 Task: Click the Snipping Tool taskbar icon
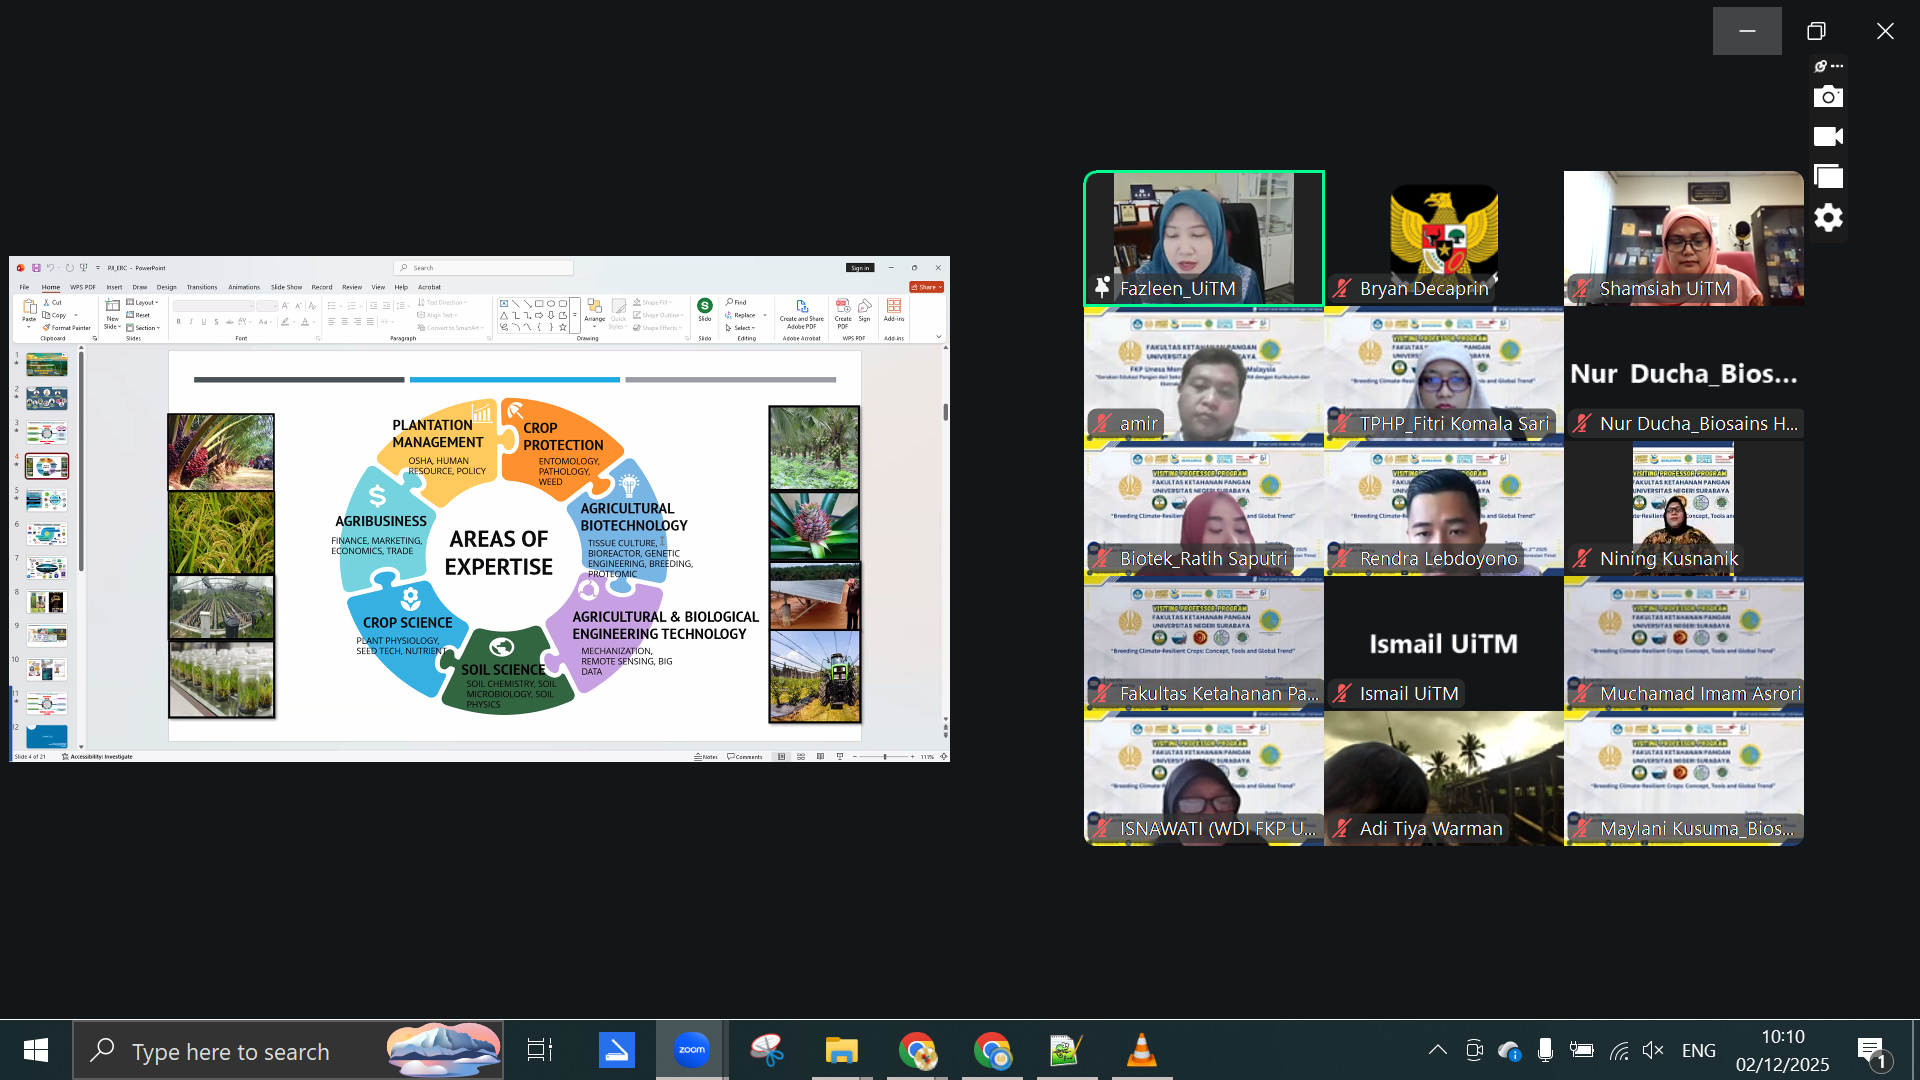pyautogui.click(x=767, y=1050)
